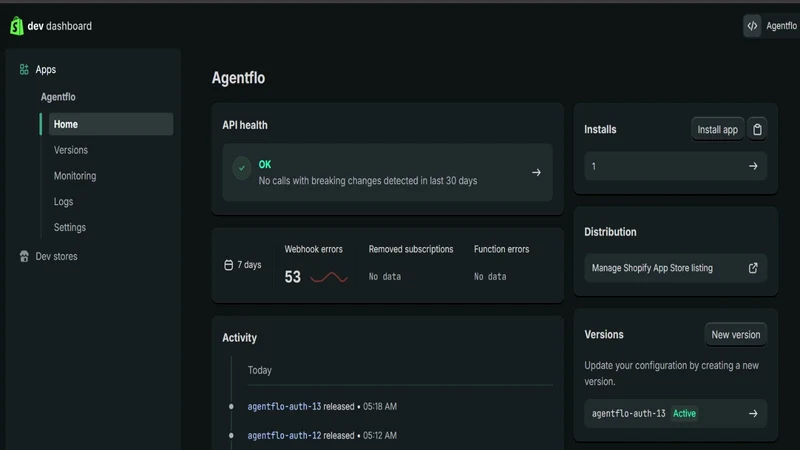This screenshot has width=800, height=450.
Task: Click the Removed subscriptions label
Action: (411, 249)
